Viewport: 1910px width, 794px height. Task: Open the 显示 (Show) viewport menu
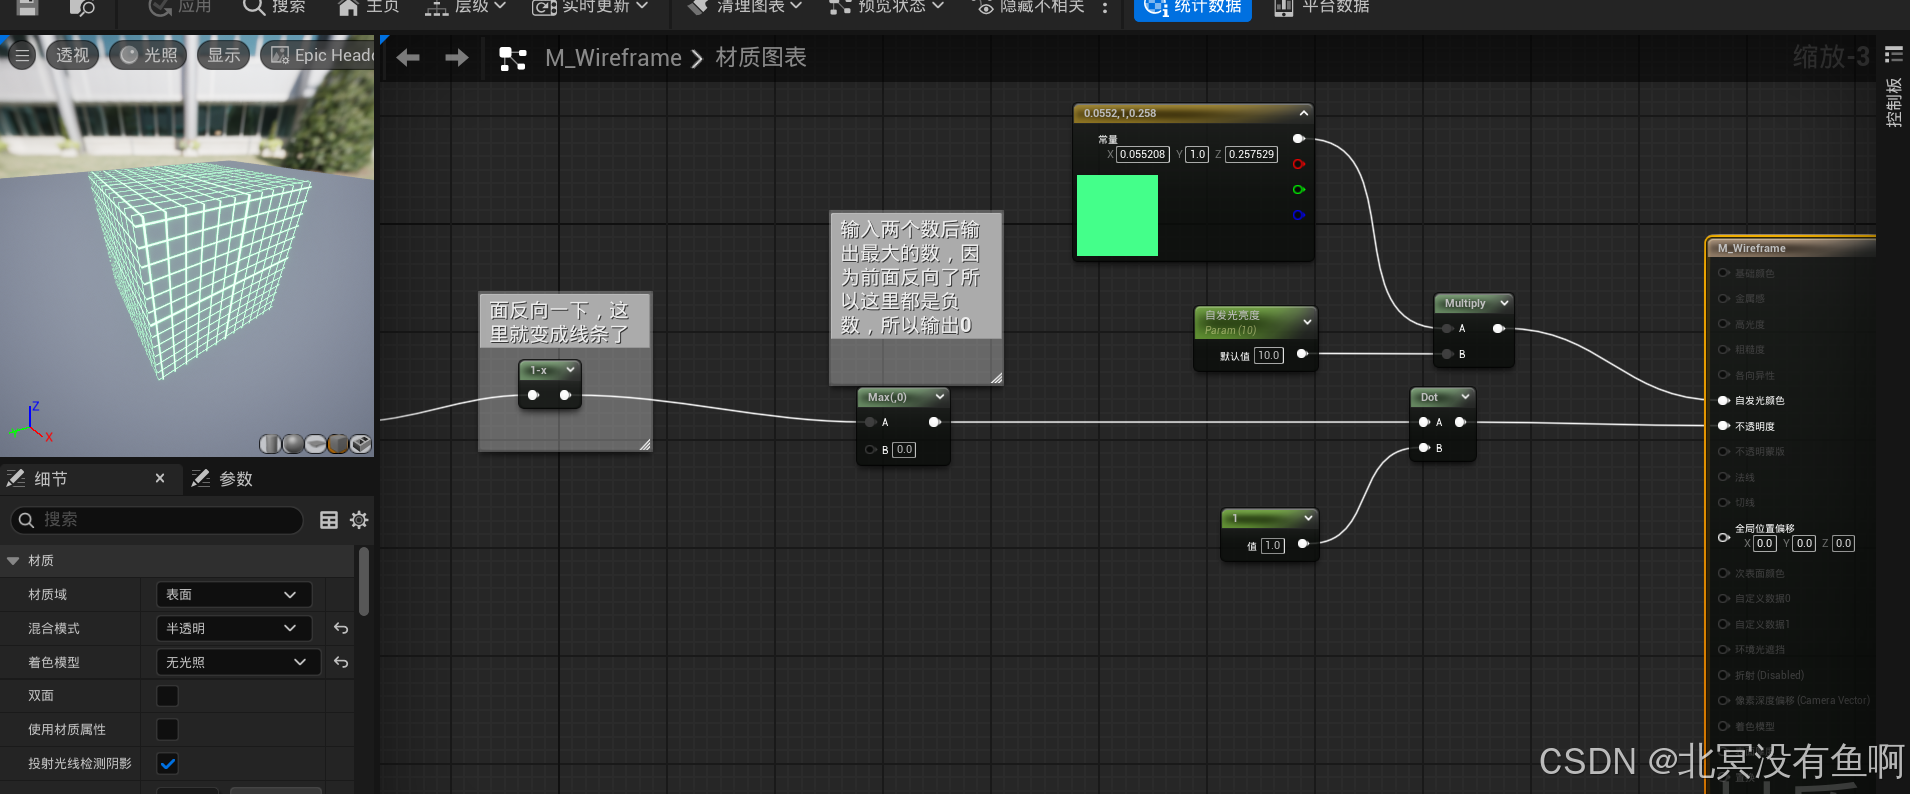223,55
